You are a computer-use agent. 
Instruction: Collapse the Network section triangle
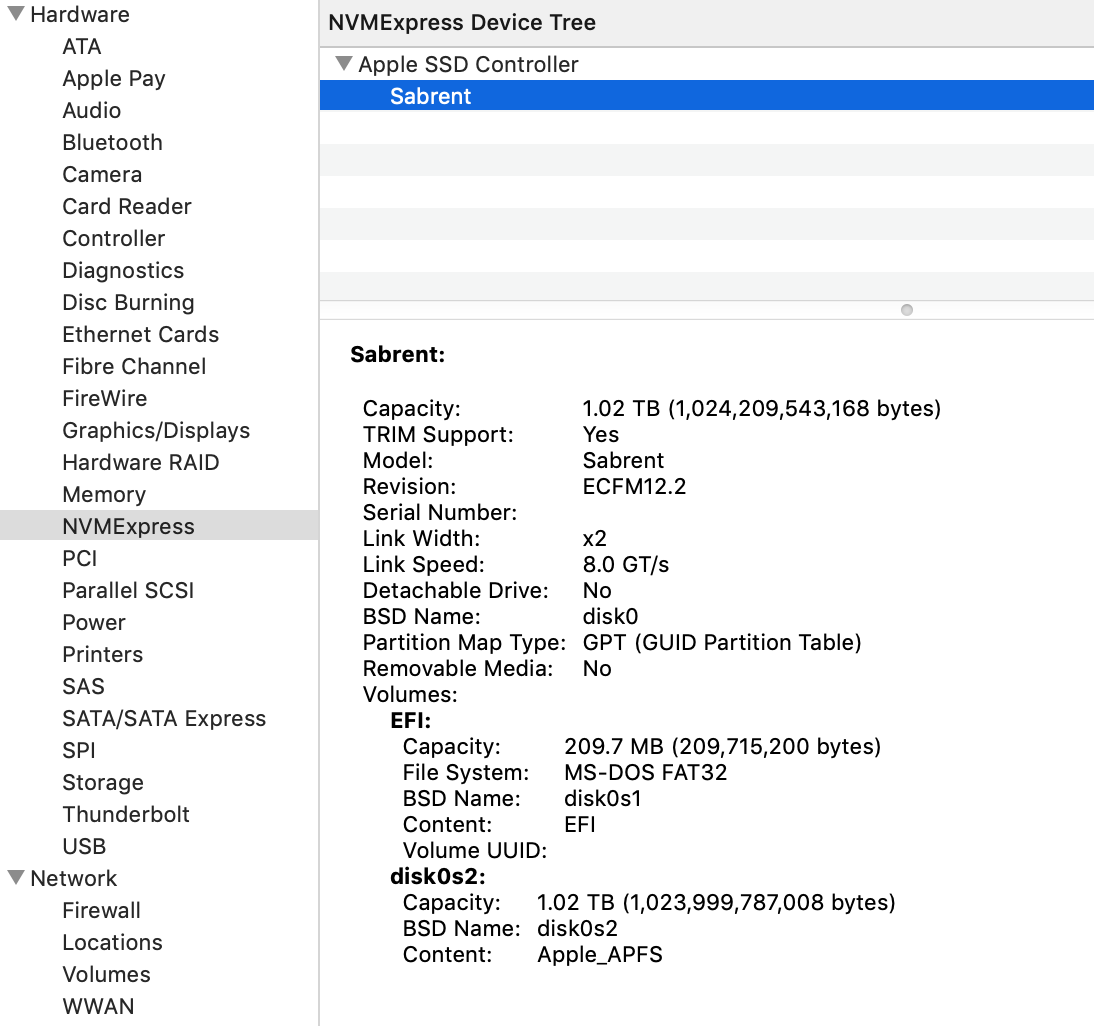[16, 877]
